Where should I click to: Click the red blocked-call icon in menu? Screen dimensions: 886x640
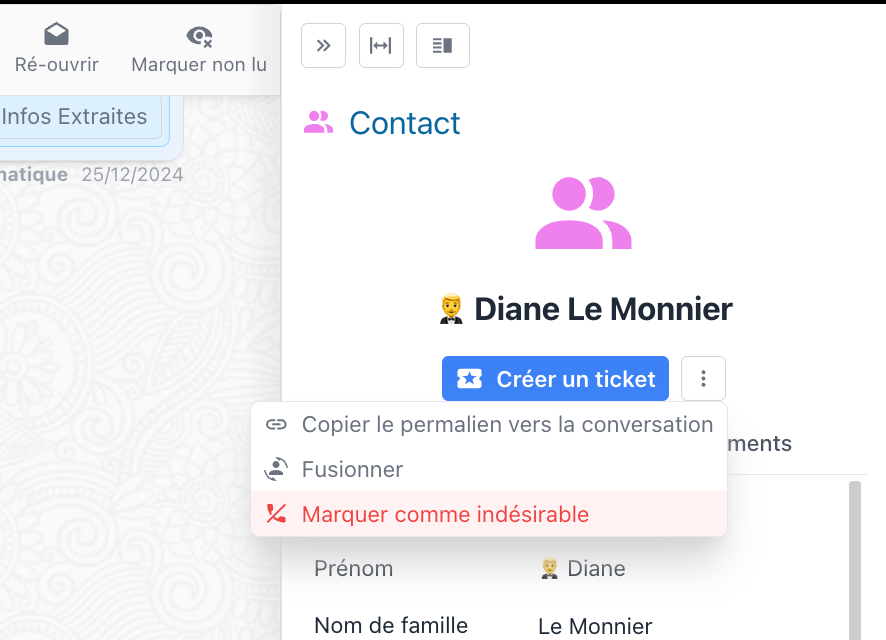click(276, 514)
